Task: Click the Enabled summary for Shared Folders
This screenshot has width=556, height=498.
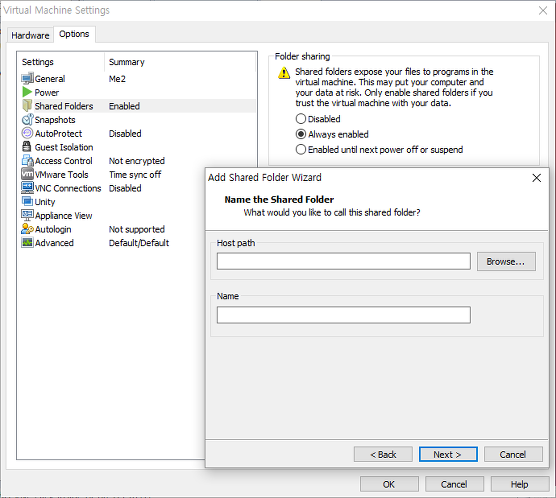Action: point(124,106)
